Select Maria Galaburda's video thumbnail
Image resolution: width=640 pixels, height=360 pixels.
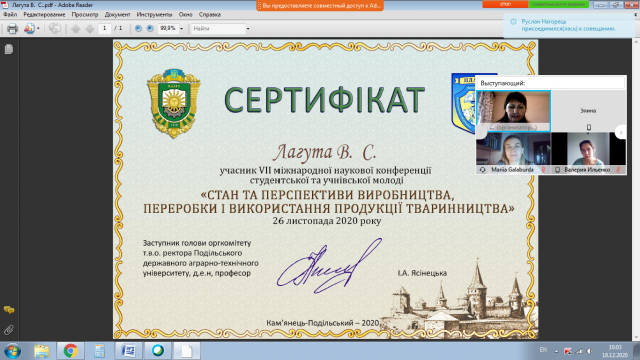[x=513, y=153]
